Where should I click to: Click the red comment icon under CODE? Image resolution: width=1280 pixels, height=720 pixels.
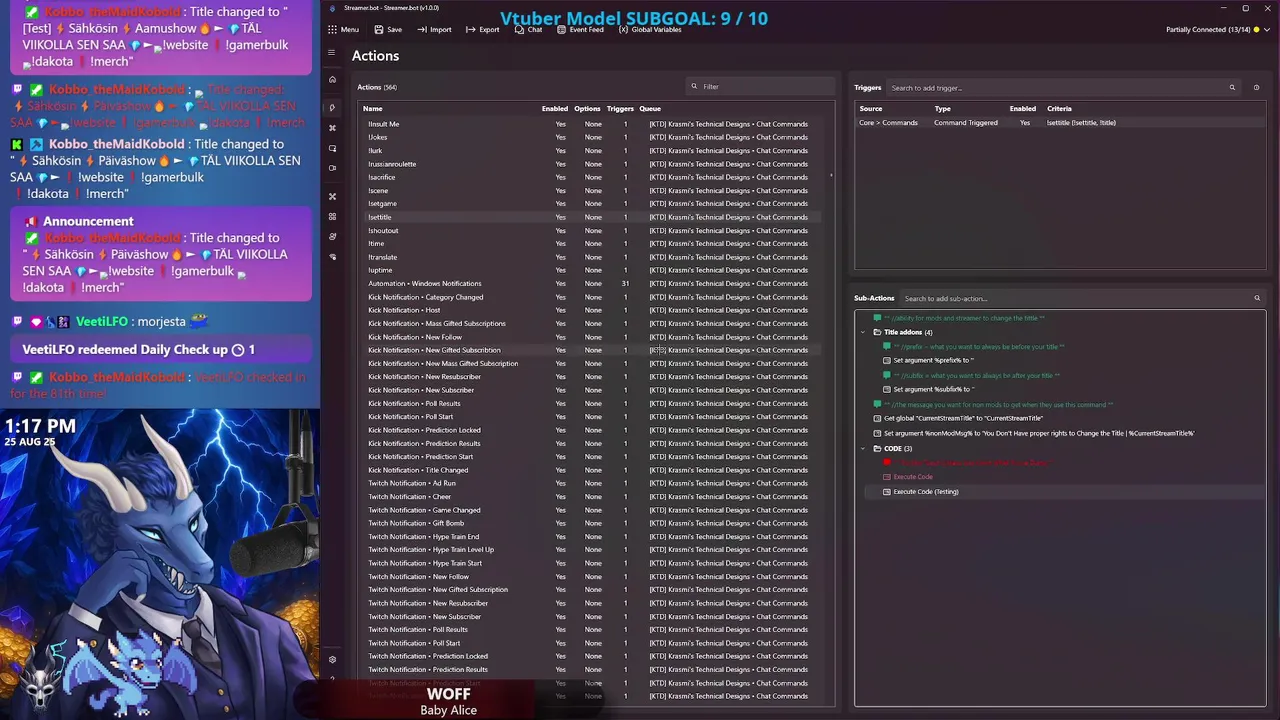887,463
